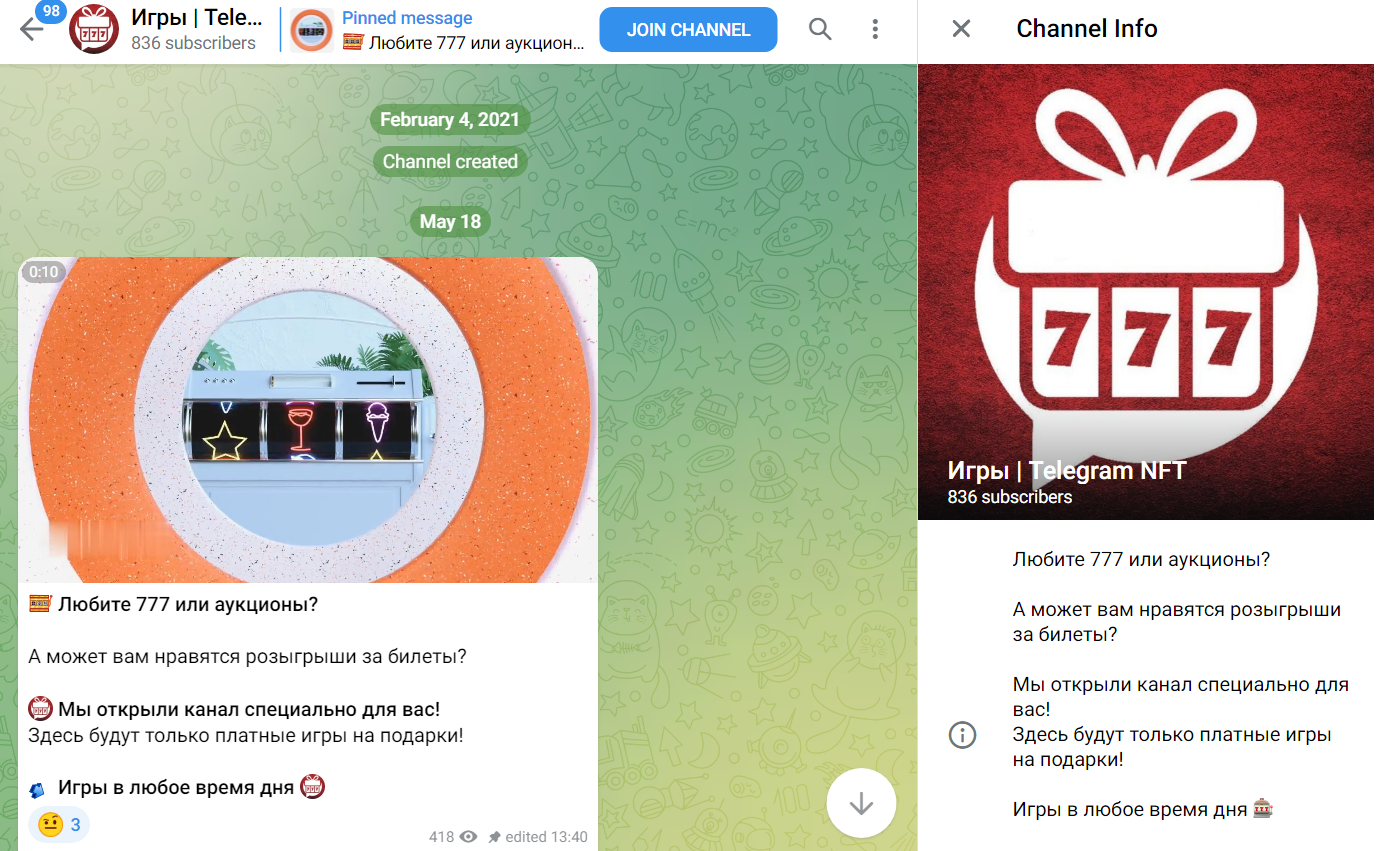The image size is (1381, 851).
Task: Open the large 777 gift channel photo
Action: (1146, 292)
